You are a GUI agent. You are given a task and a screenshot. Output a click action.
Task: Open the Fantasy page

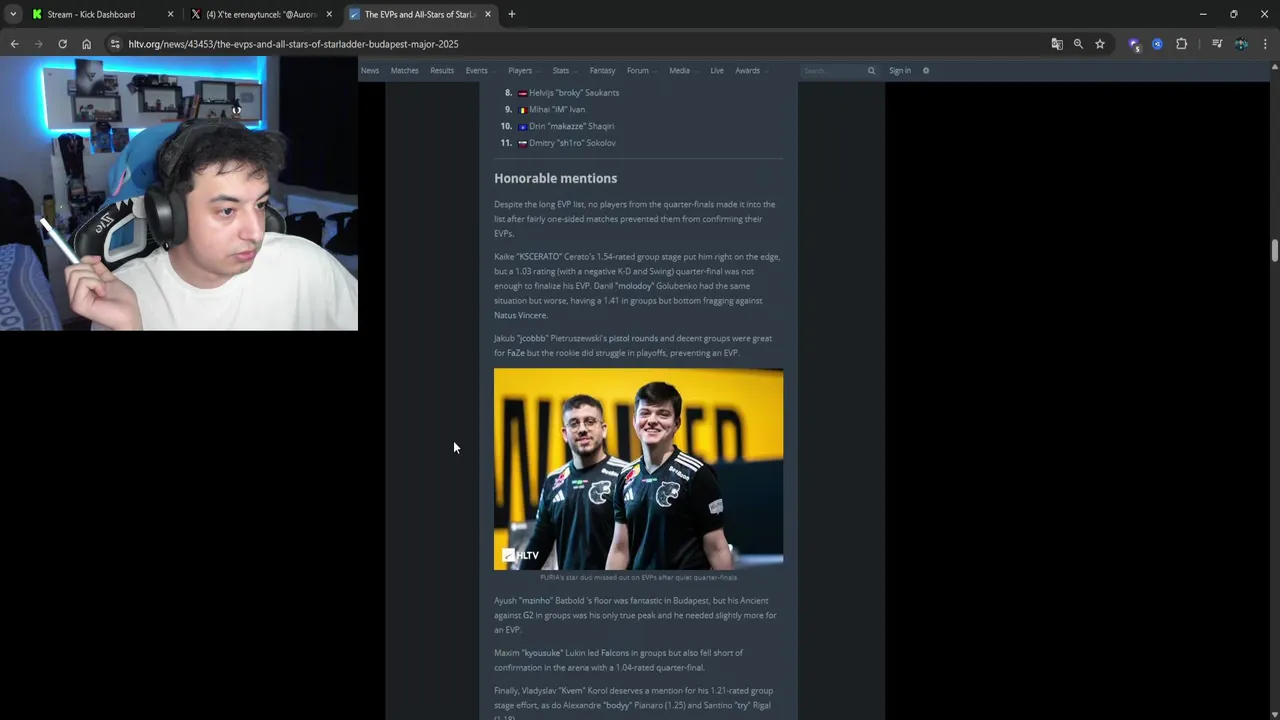[x=602, y=71]
